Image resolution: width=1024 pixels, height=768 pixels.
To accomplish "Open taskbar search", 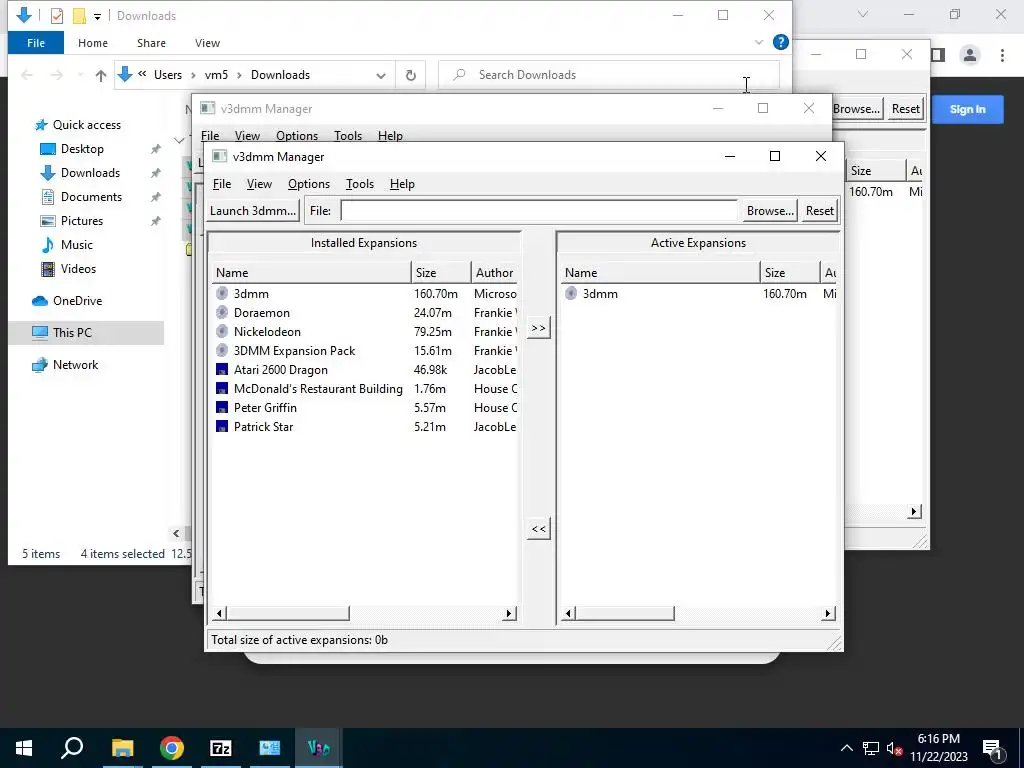I will pyautogui.click(x=72, y=748).
